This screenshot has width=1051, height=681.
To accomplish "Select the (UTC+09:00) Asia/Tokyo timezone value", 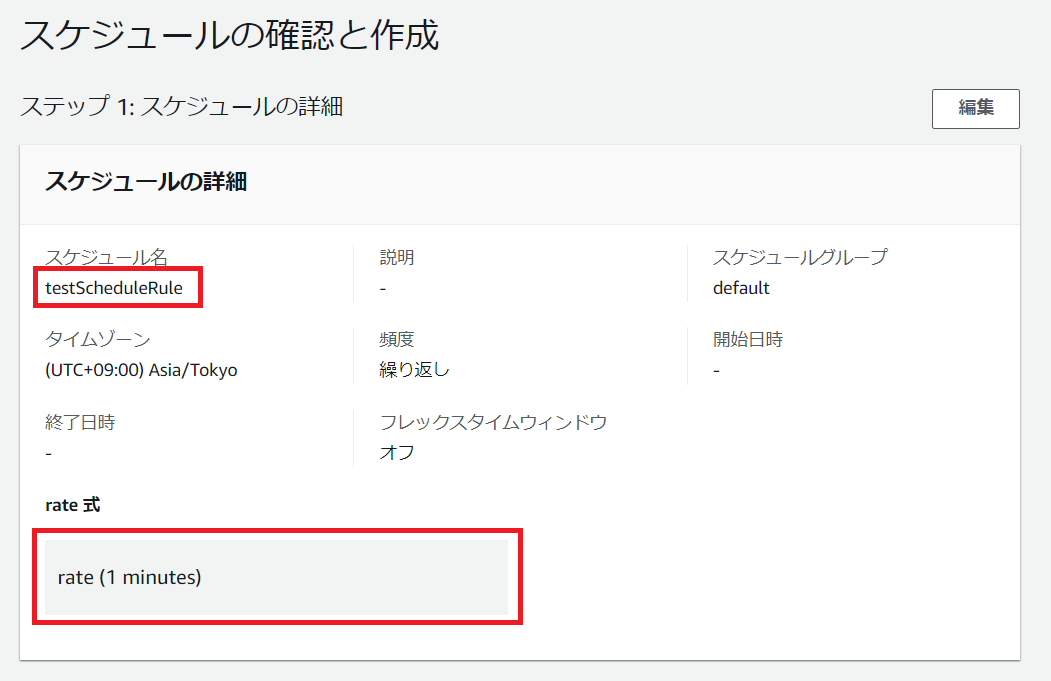I will [141, 370].
